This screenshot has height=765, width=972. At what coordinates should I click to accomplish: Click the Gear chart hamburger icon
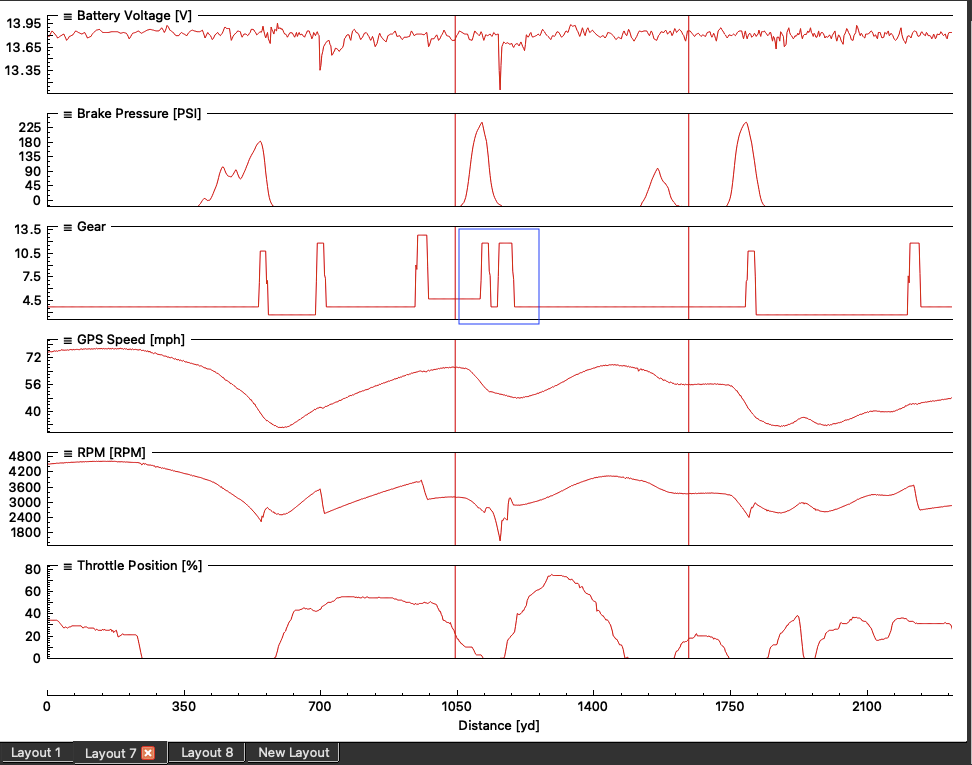pyautogui.click(x=67, y=227)
